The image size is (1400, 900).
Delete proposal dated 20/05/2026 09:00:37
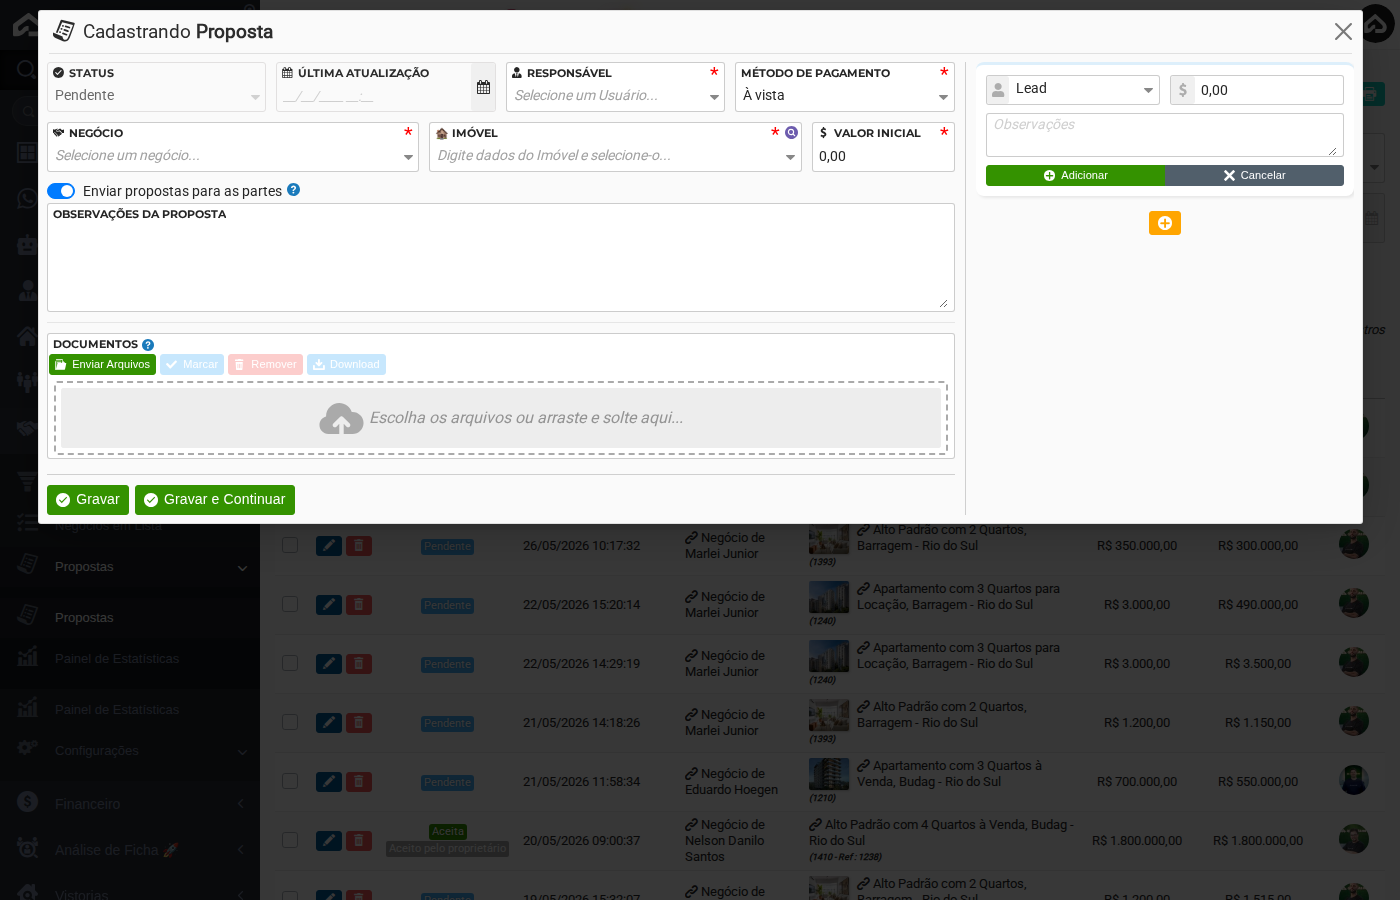click(x=359, y=841)
